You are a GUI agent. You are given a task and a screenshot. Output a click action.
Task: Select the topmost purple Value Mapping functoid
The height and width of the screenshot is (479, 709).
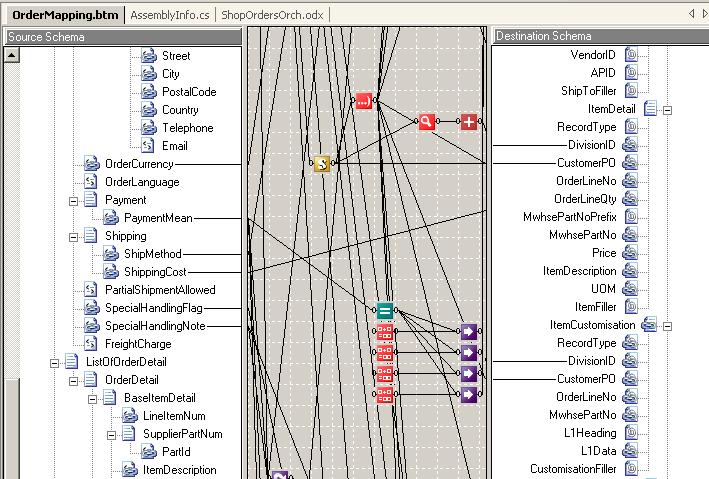point(469,332)
